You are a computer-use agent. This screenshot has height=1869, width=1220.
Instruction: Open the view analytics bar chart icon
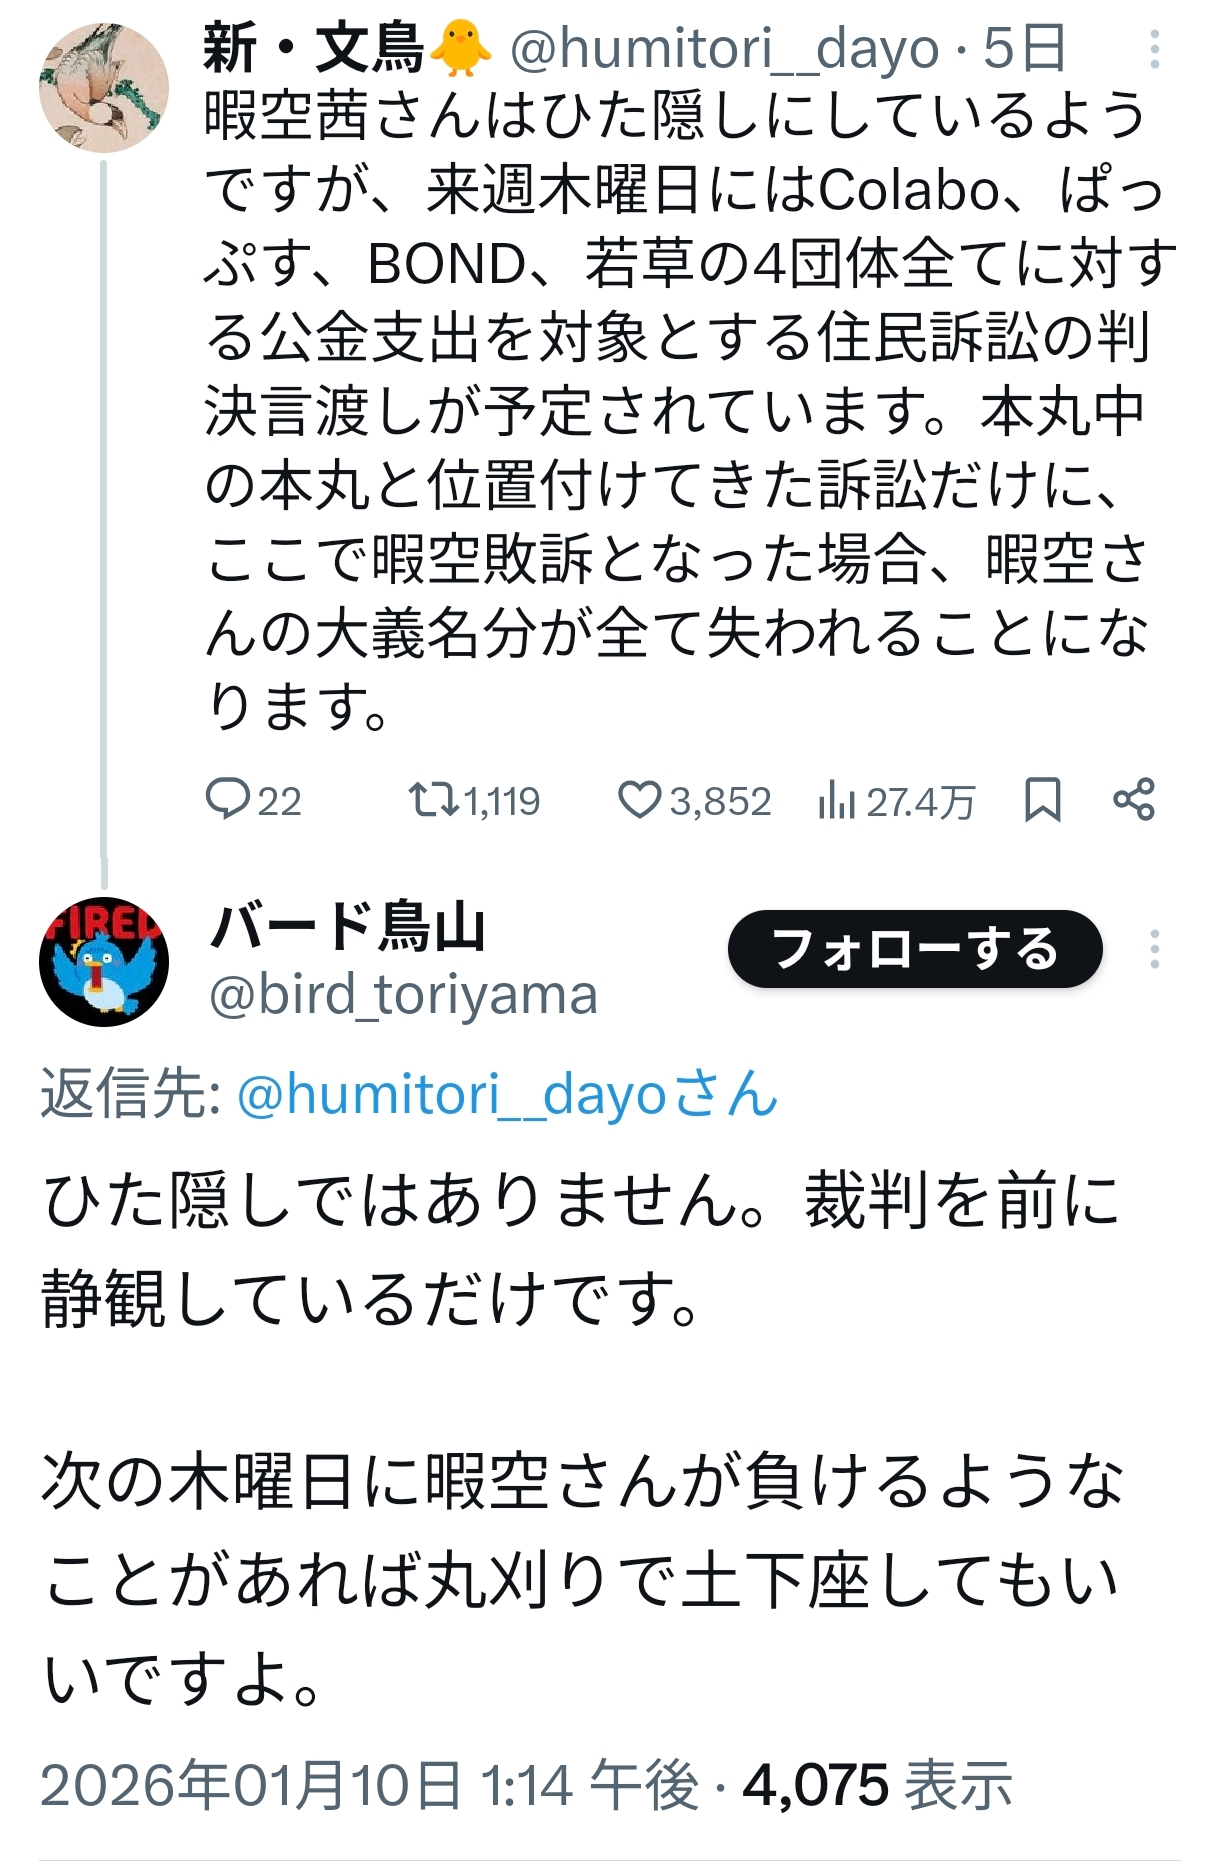pos(836,800)
